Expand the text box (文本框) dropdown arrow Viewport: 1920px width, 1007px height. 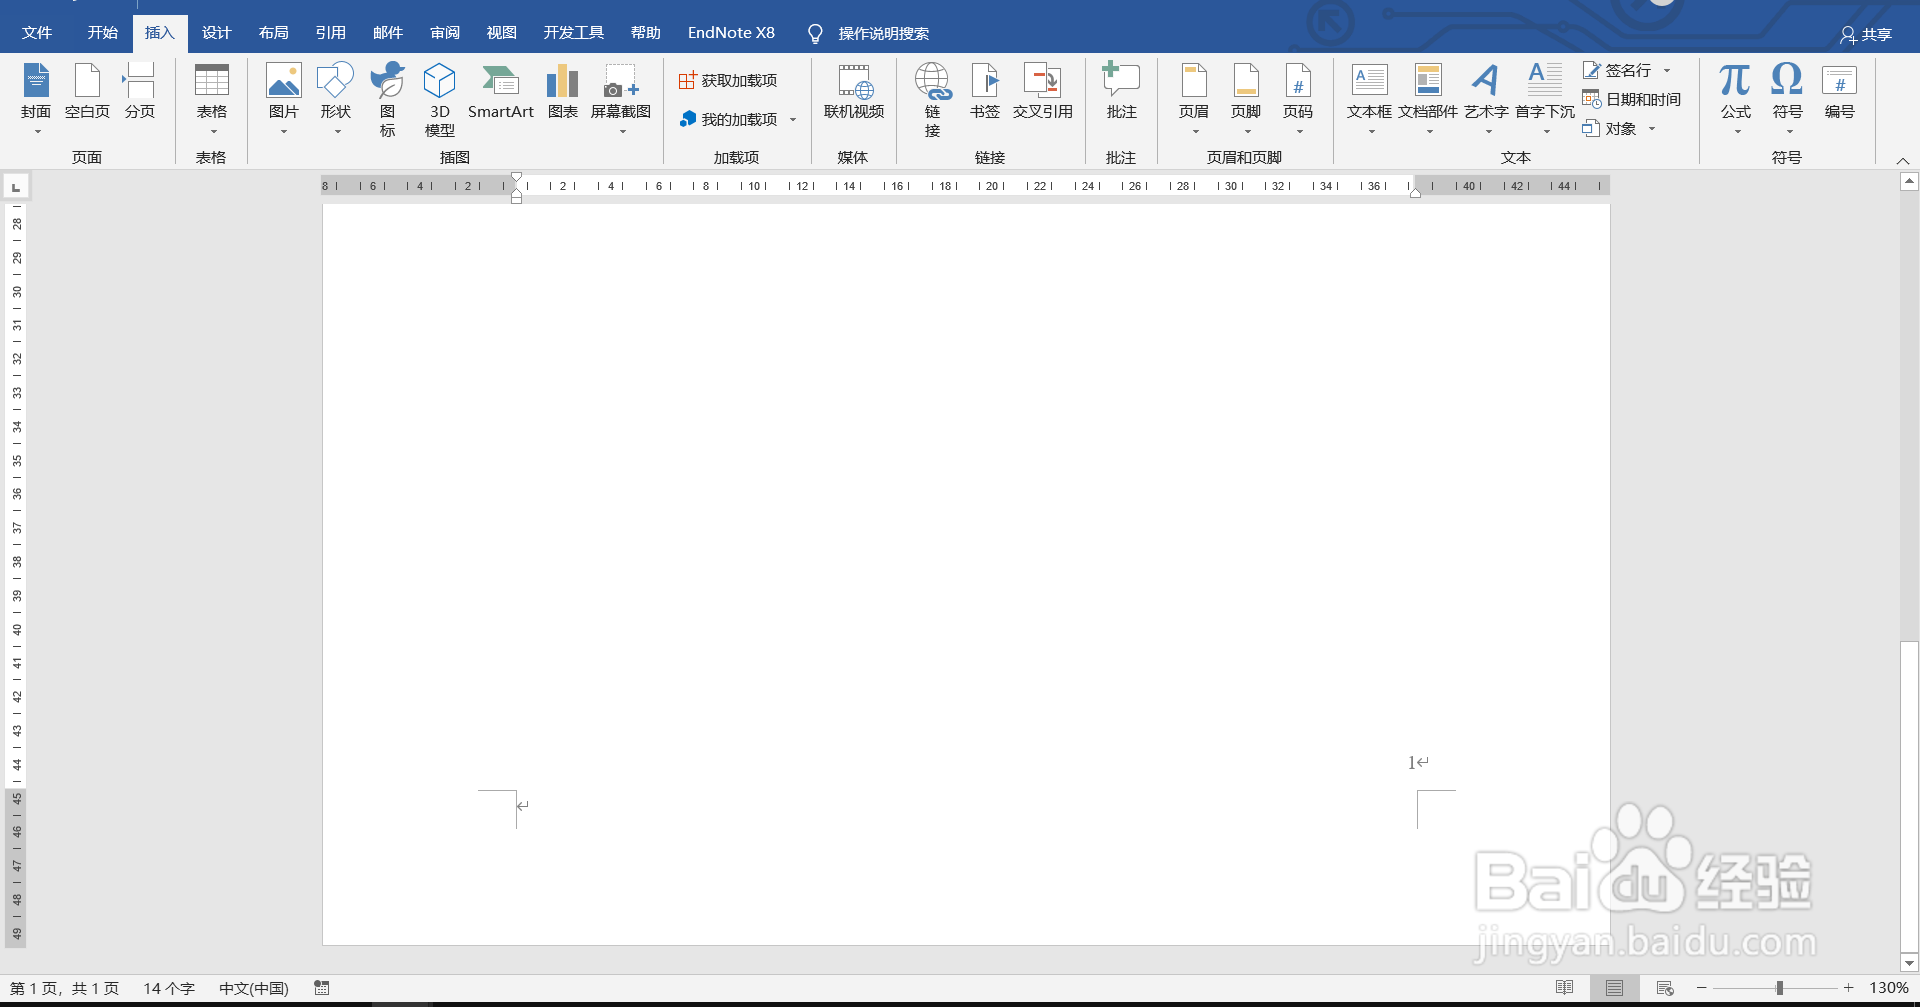tap(1371, 132)
